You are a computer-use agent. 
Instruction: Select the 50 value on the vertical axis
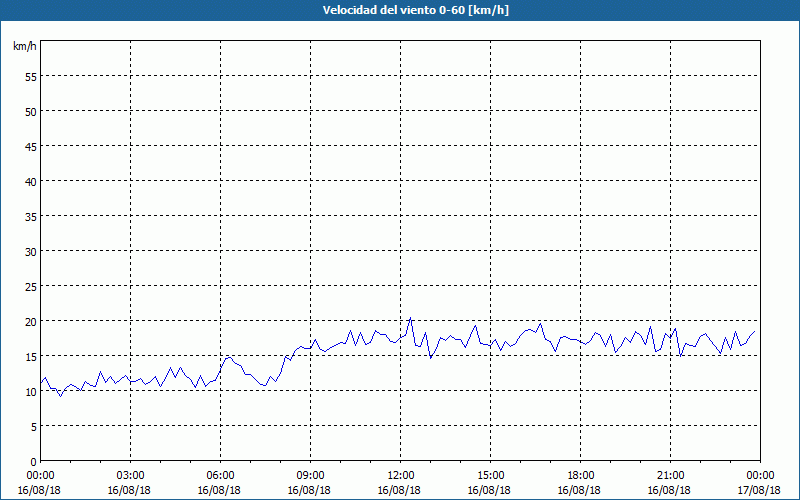pos(31,111)
